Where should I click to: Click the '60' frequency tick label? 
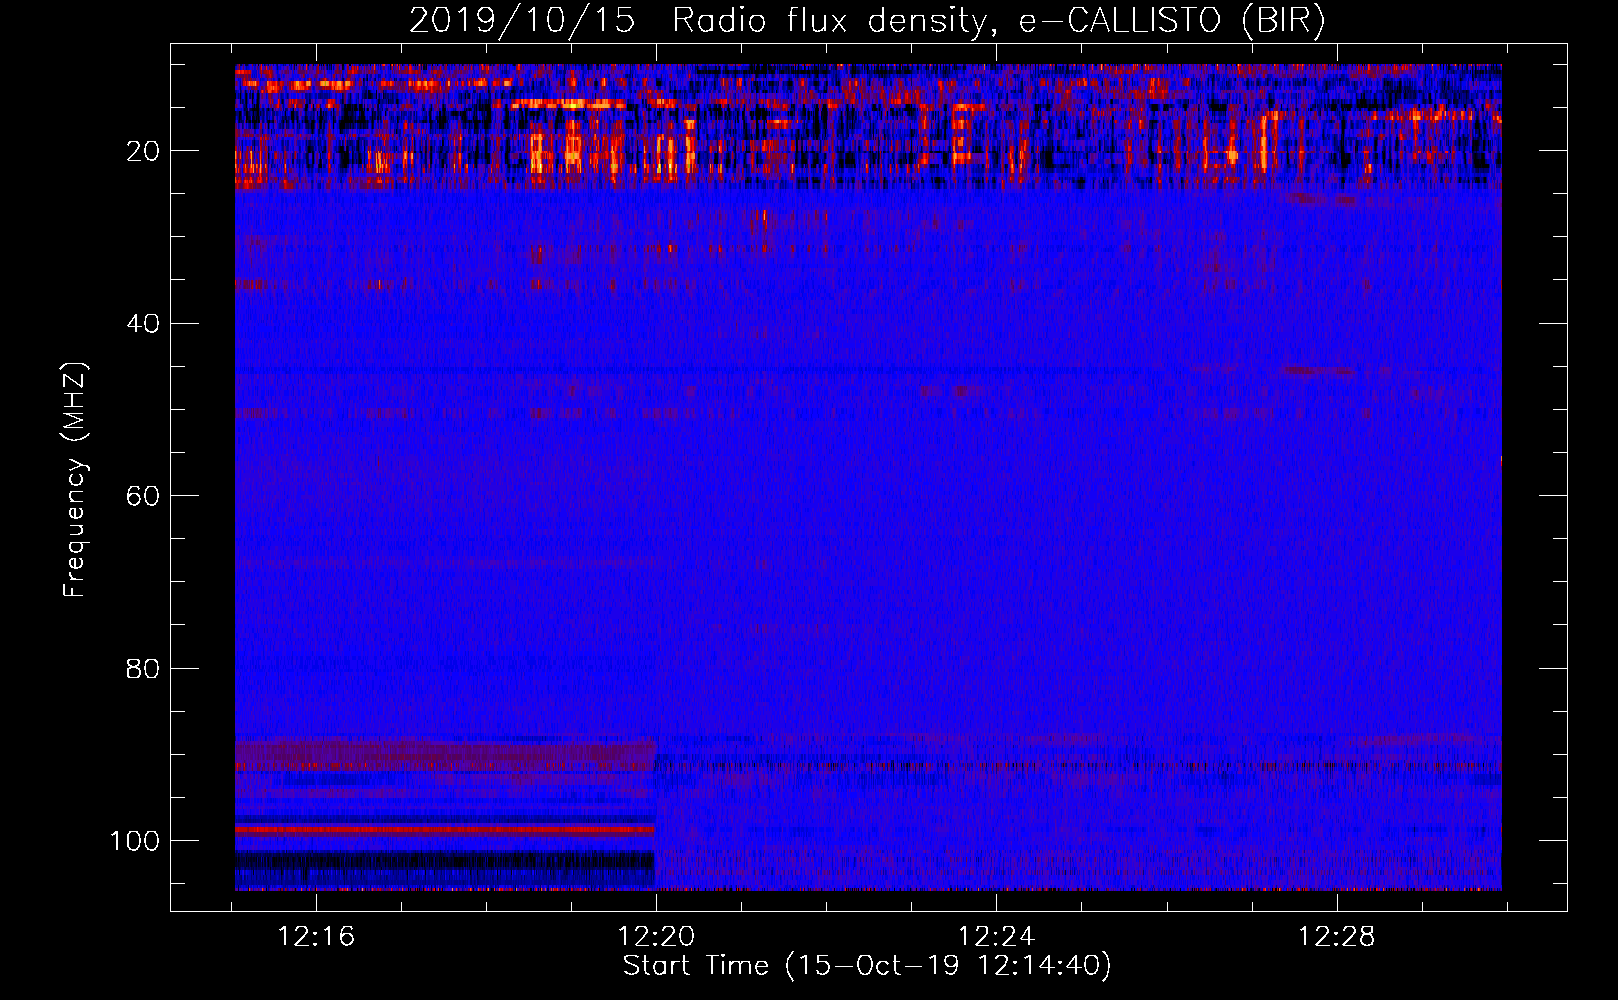(144, 496)
